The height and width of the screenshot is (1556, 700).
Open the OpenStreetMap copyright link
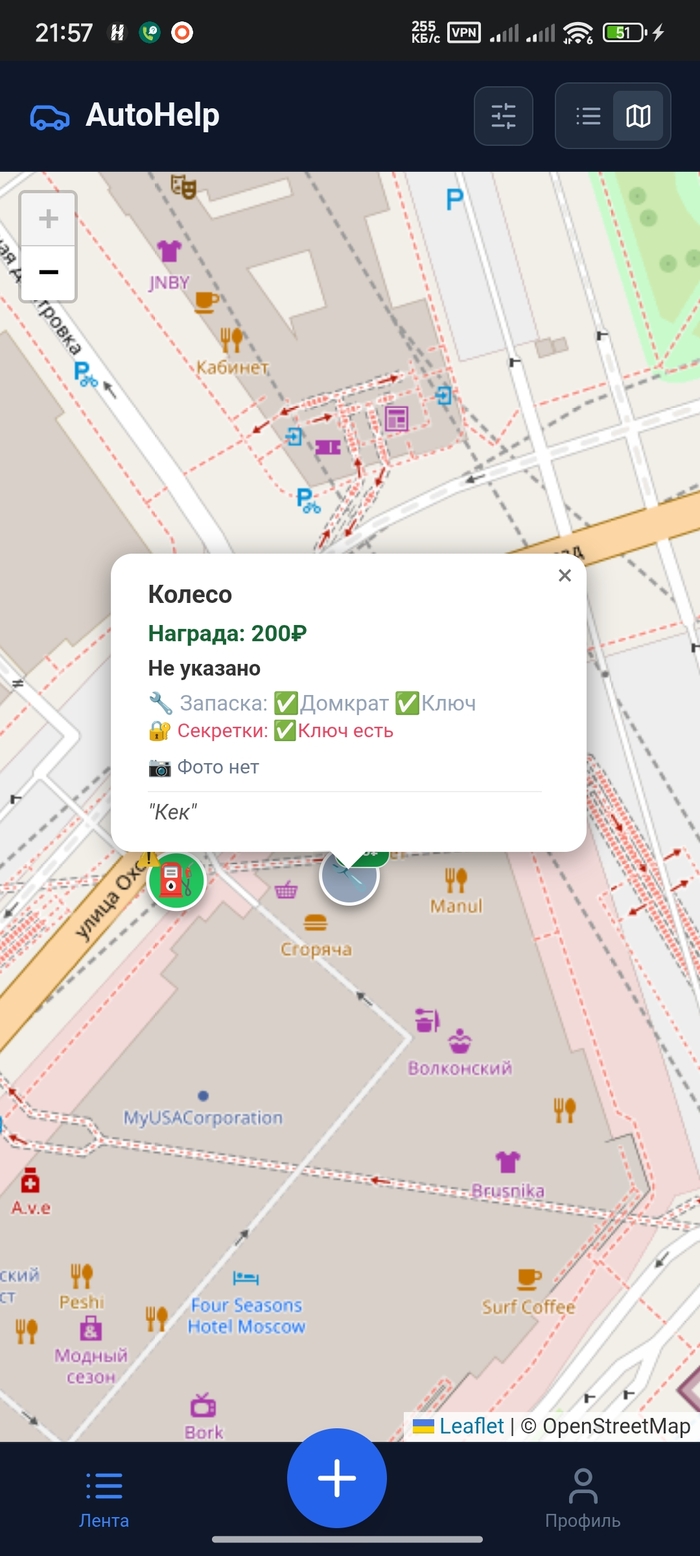click(616, 1426)
